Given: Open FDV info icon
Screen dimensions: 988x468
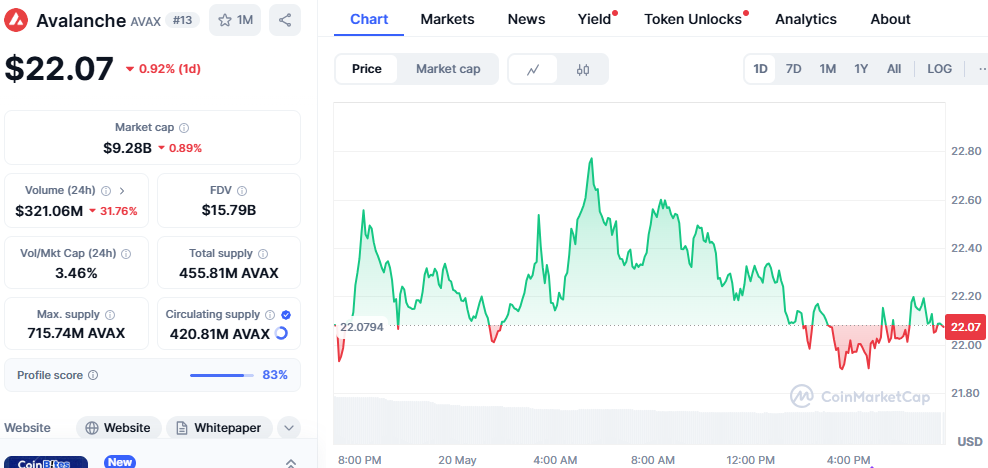Looking at the screenshot, I should click(x=242, y=190).
